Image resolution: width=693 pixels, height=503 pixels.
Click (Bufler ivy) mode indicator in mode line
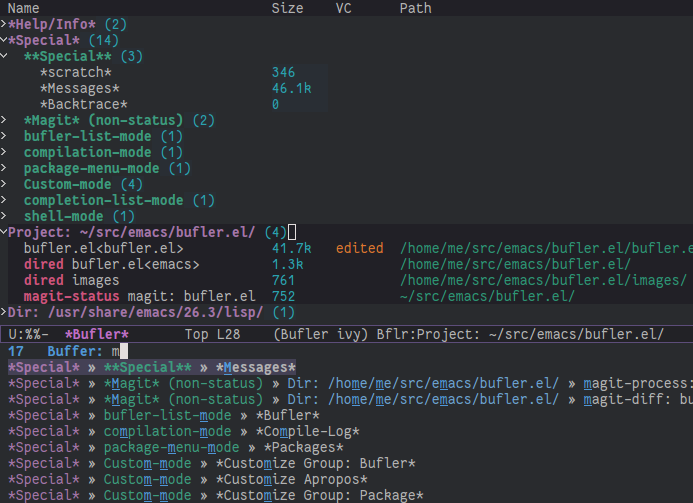[320, 334]
